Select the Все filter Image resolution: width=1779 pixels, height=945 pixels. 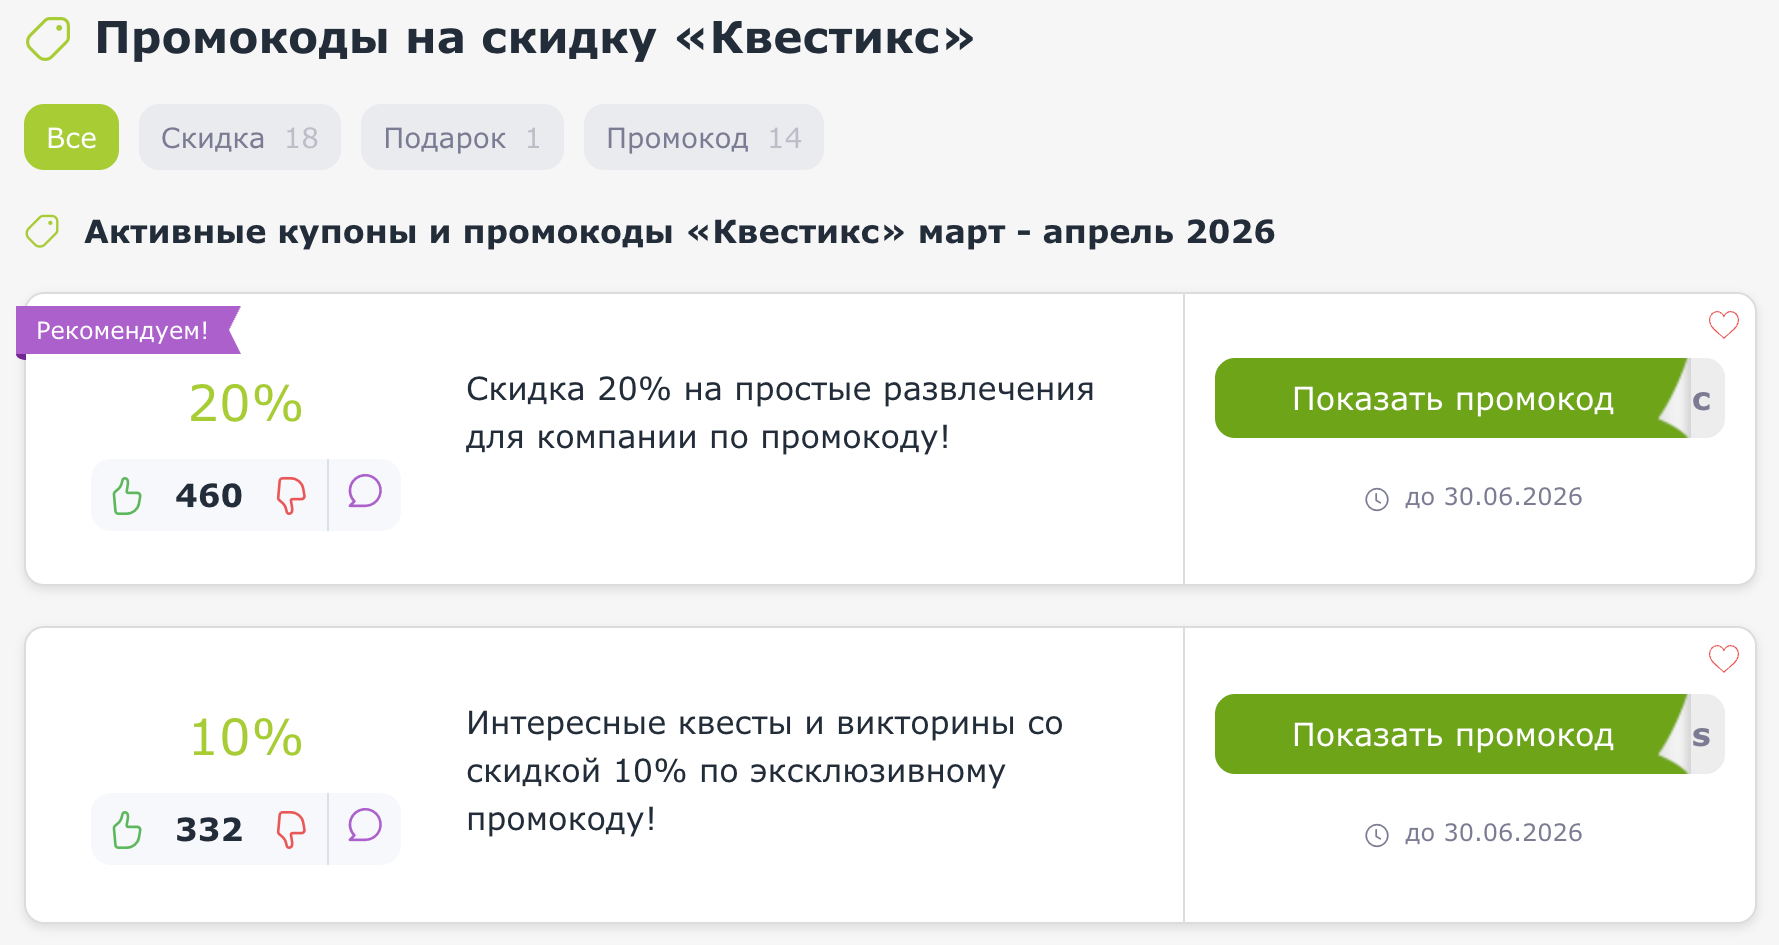point(70,137)
